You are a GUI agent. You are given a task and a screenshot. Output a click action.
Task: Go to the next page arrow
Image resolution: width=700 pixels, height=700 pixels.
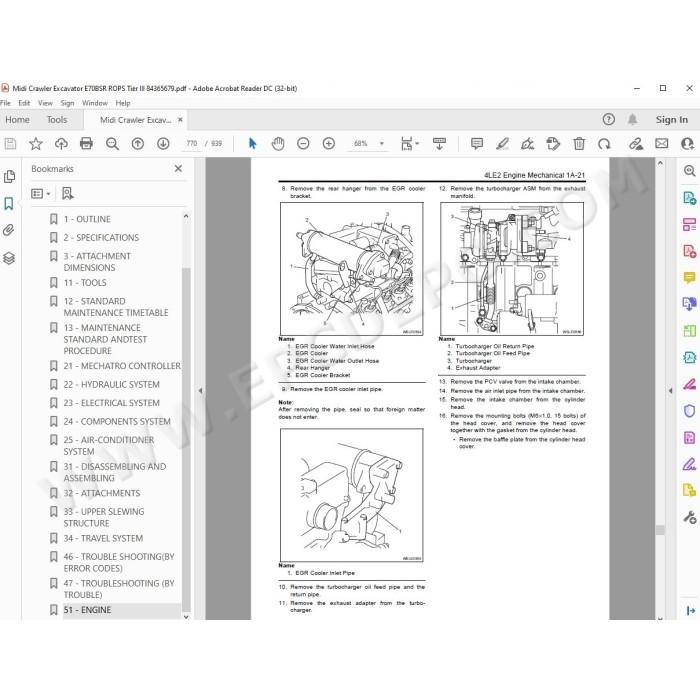tap(163, 143)
